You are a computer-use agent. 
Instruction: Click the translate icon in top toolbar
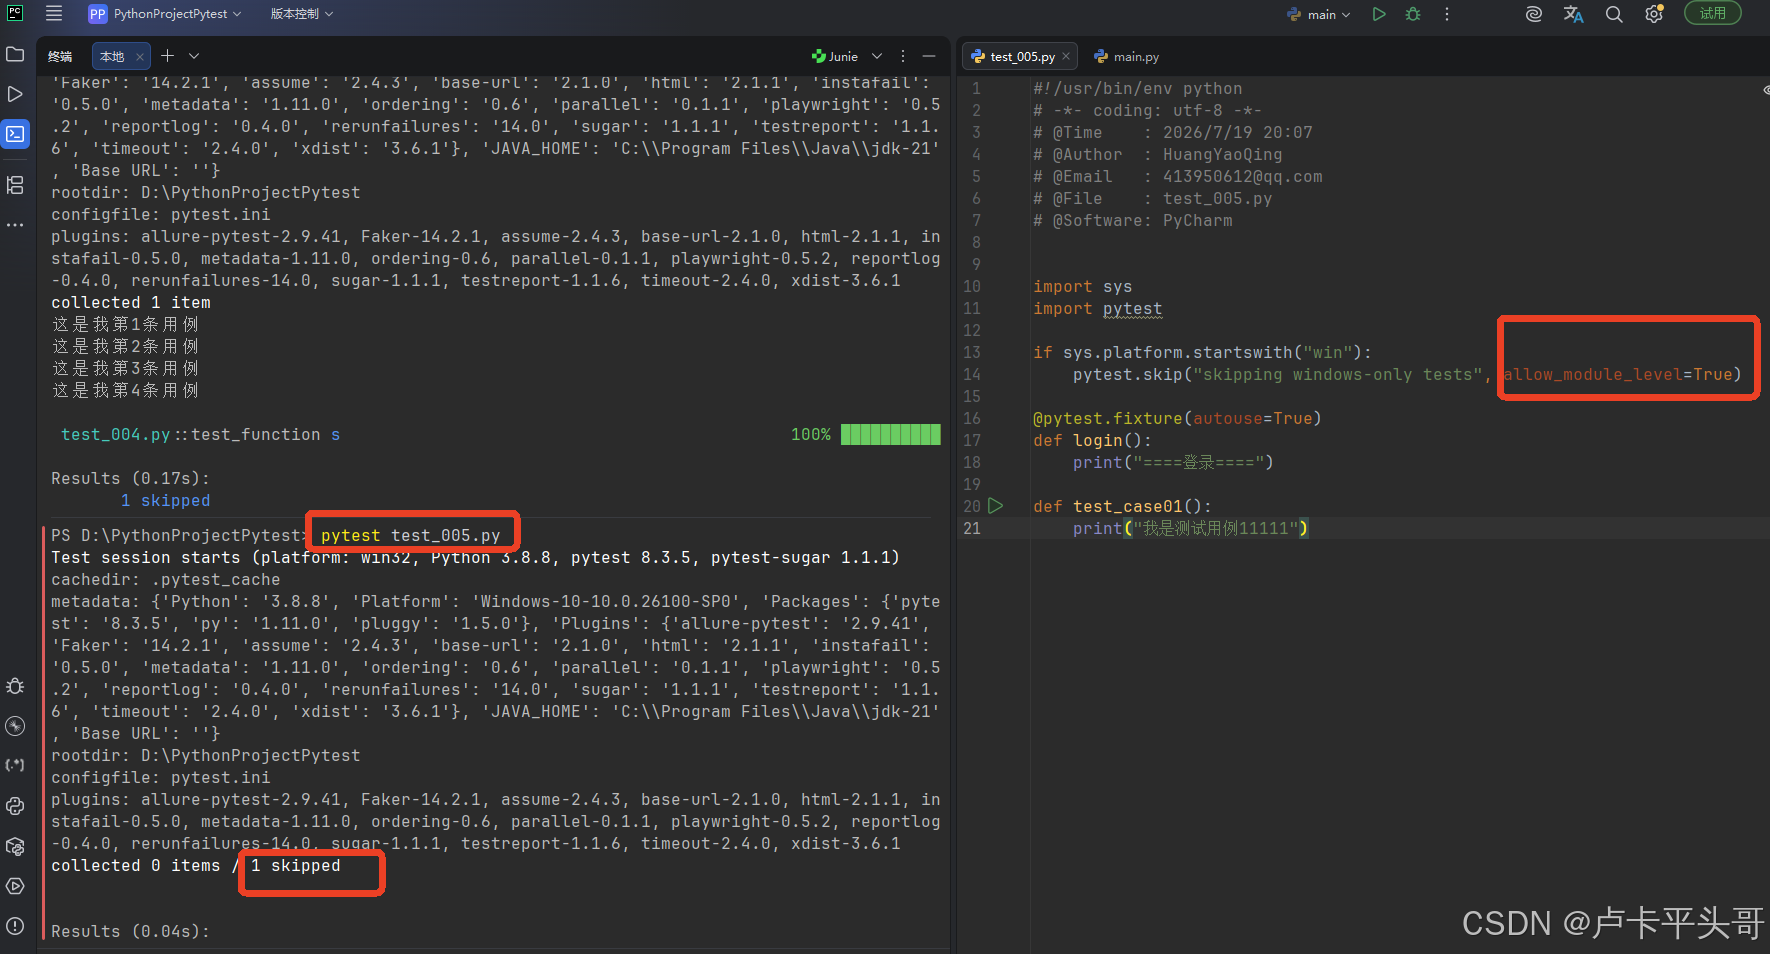1574,14
